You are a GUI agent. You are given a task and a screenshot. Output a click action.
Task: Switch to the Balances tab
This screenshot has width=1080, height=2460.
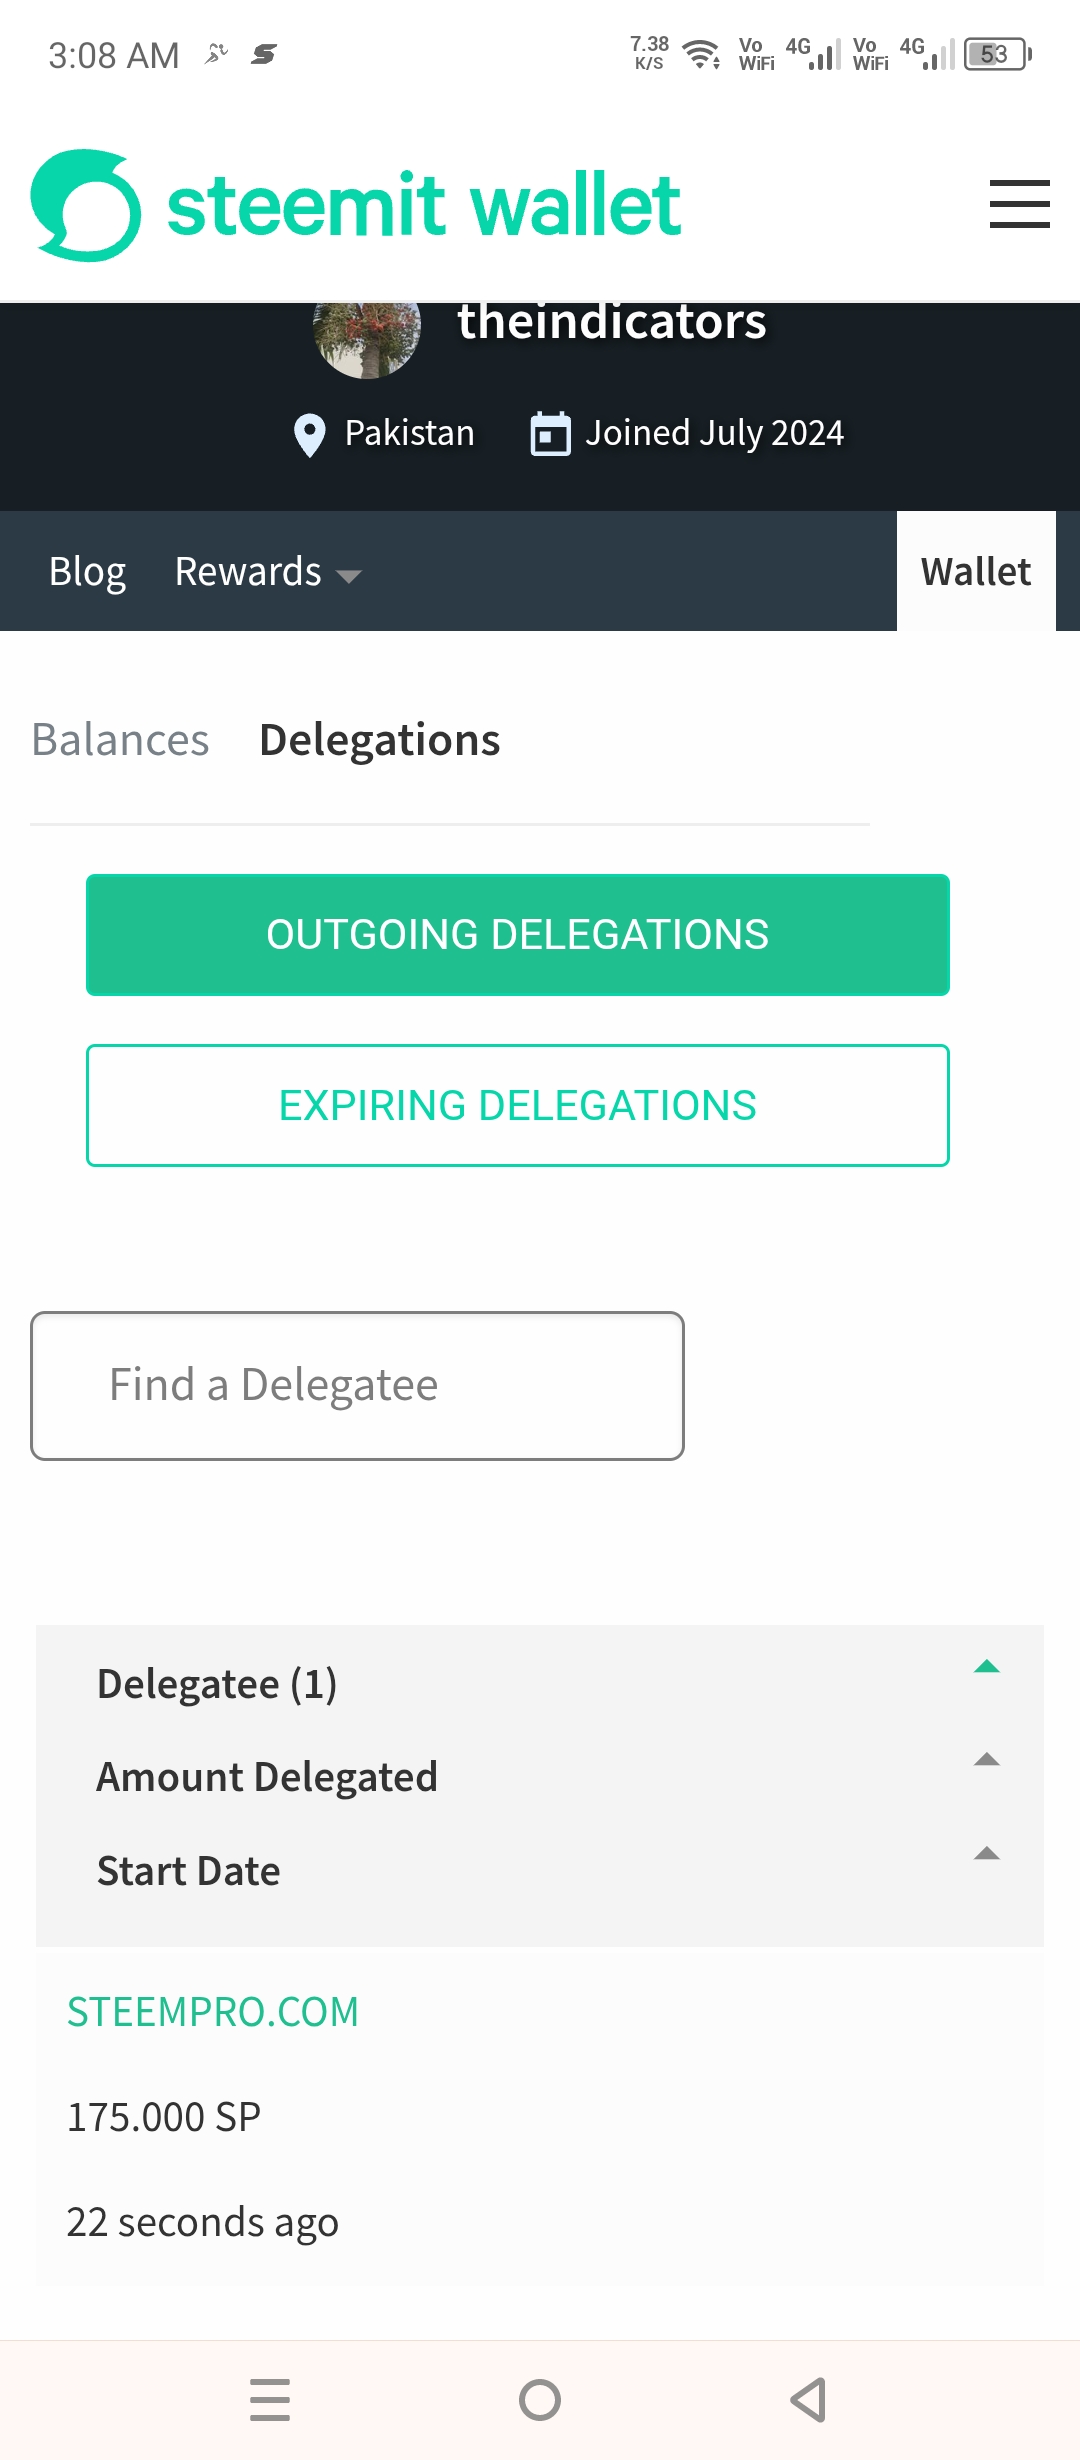120,740
